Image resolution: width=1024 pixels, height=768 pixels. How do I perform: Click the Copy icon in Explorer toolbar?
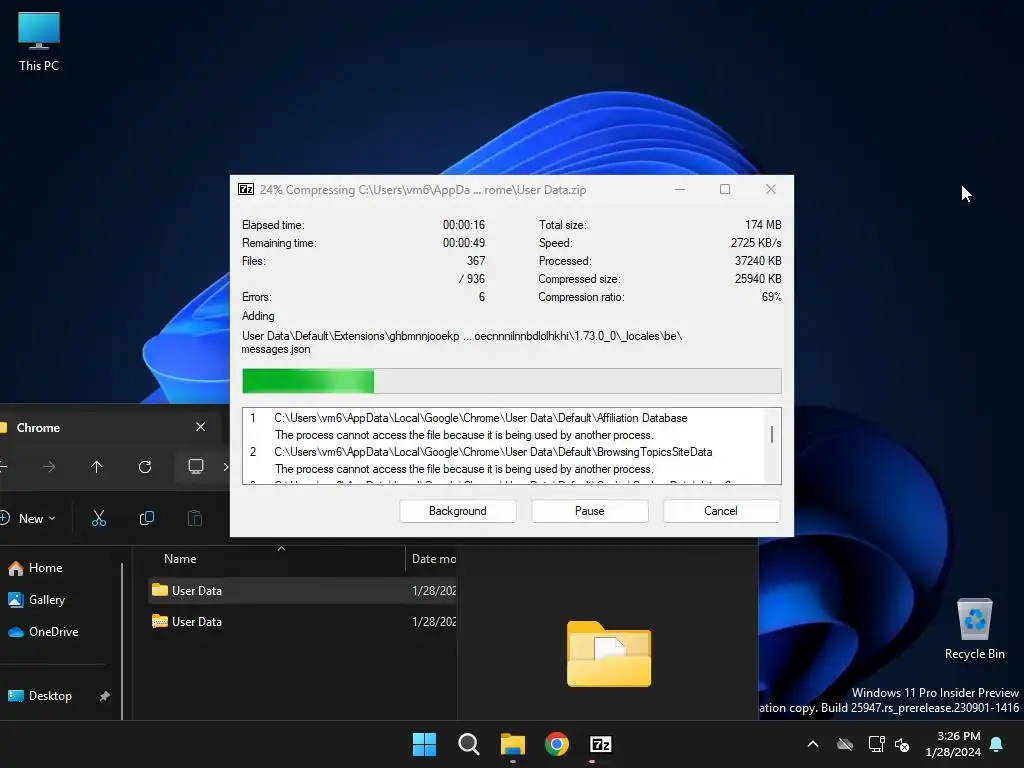click(147, 519)
